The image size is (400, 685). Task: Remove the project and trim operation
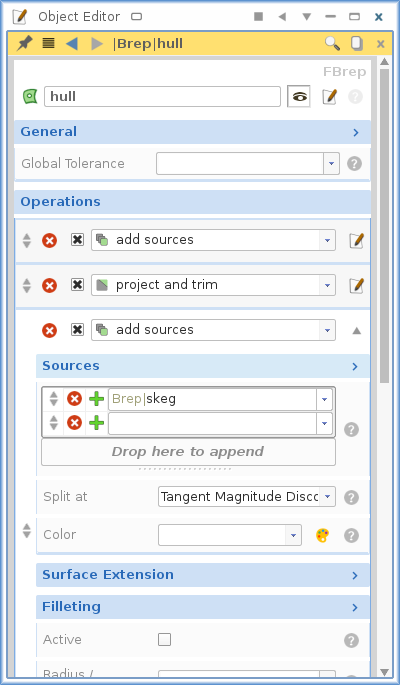(x=49, y=286)
